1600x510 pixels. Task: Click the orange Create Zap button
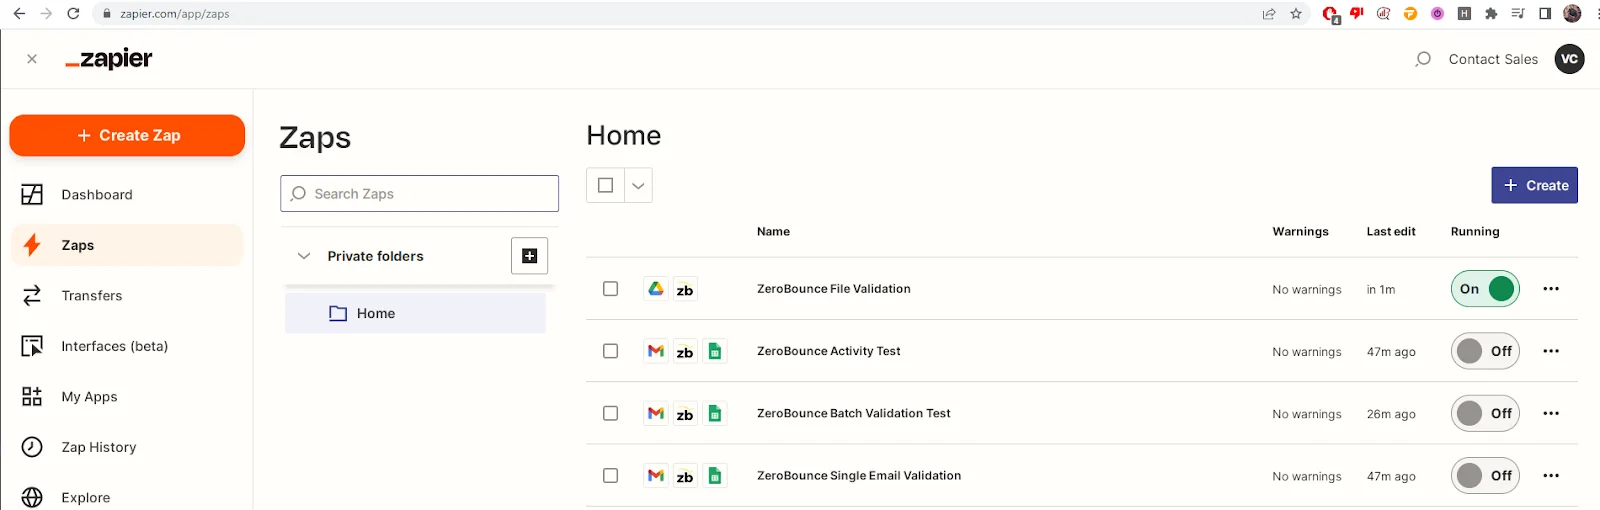(x=127, y=136)
